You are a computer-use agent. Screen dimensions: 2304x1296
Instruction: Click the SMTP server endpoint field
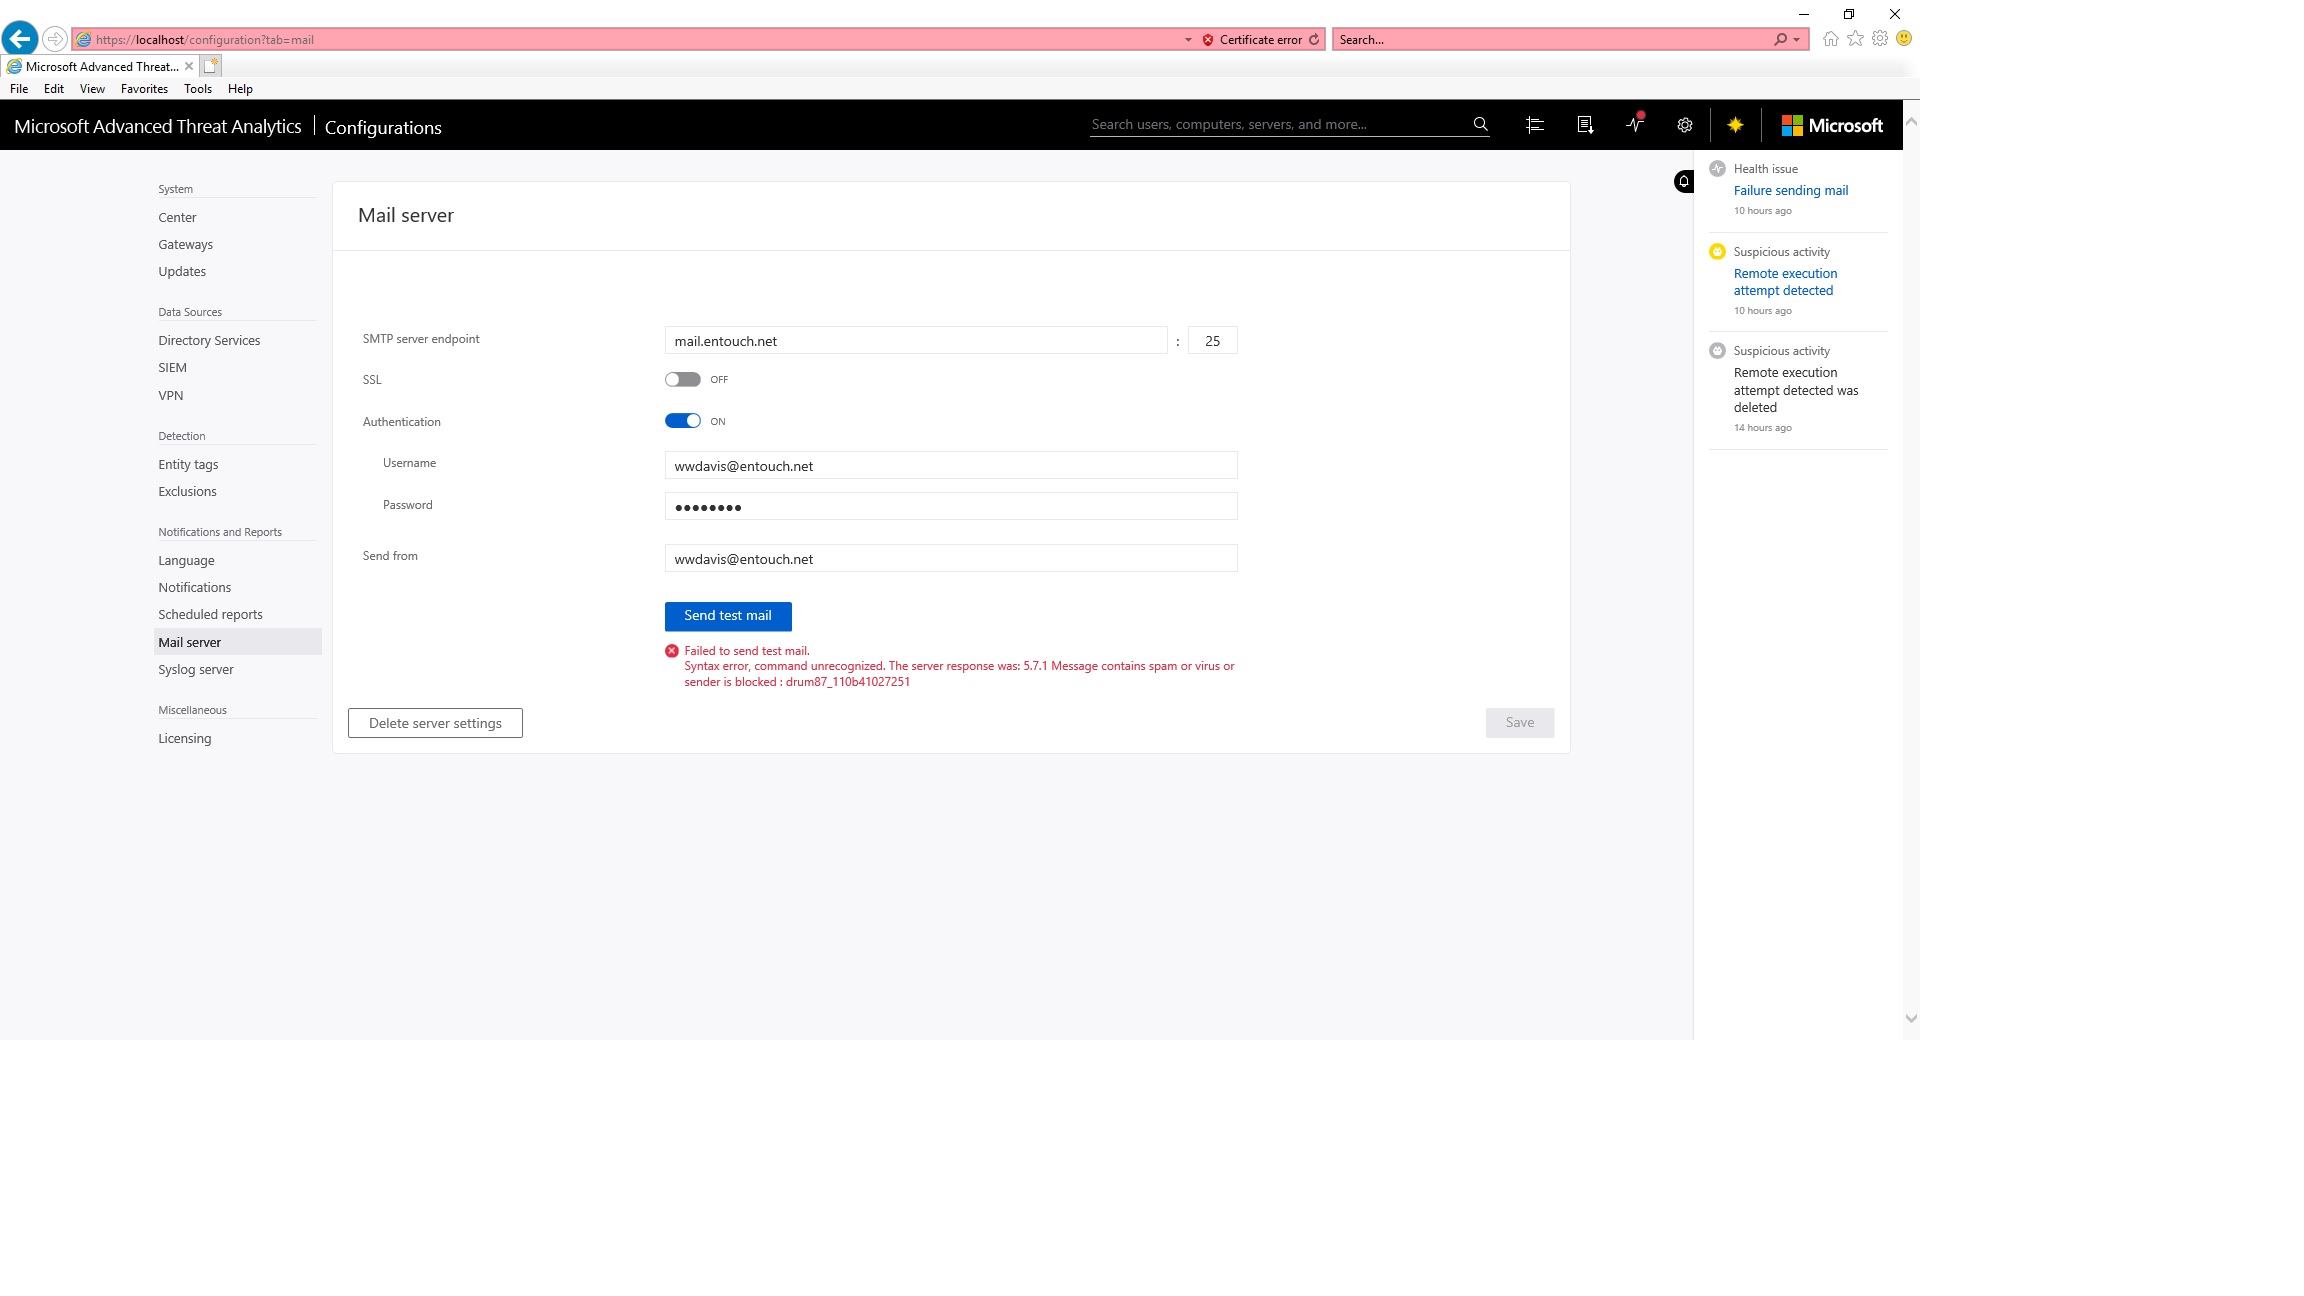click(916, 341)
